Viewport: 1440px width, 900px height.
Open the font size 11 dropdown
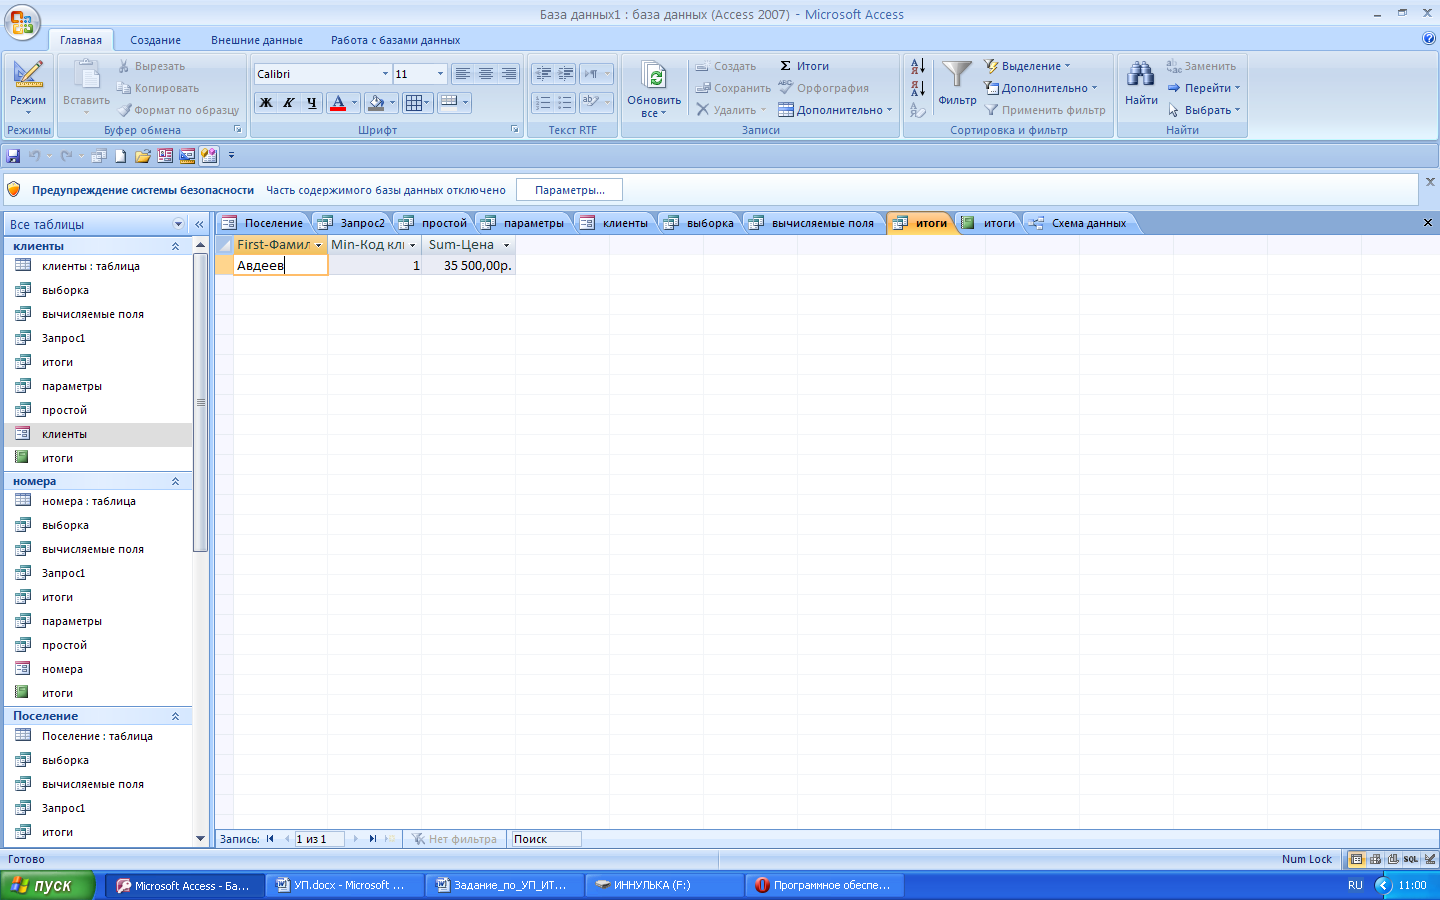(440, 74)
